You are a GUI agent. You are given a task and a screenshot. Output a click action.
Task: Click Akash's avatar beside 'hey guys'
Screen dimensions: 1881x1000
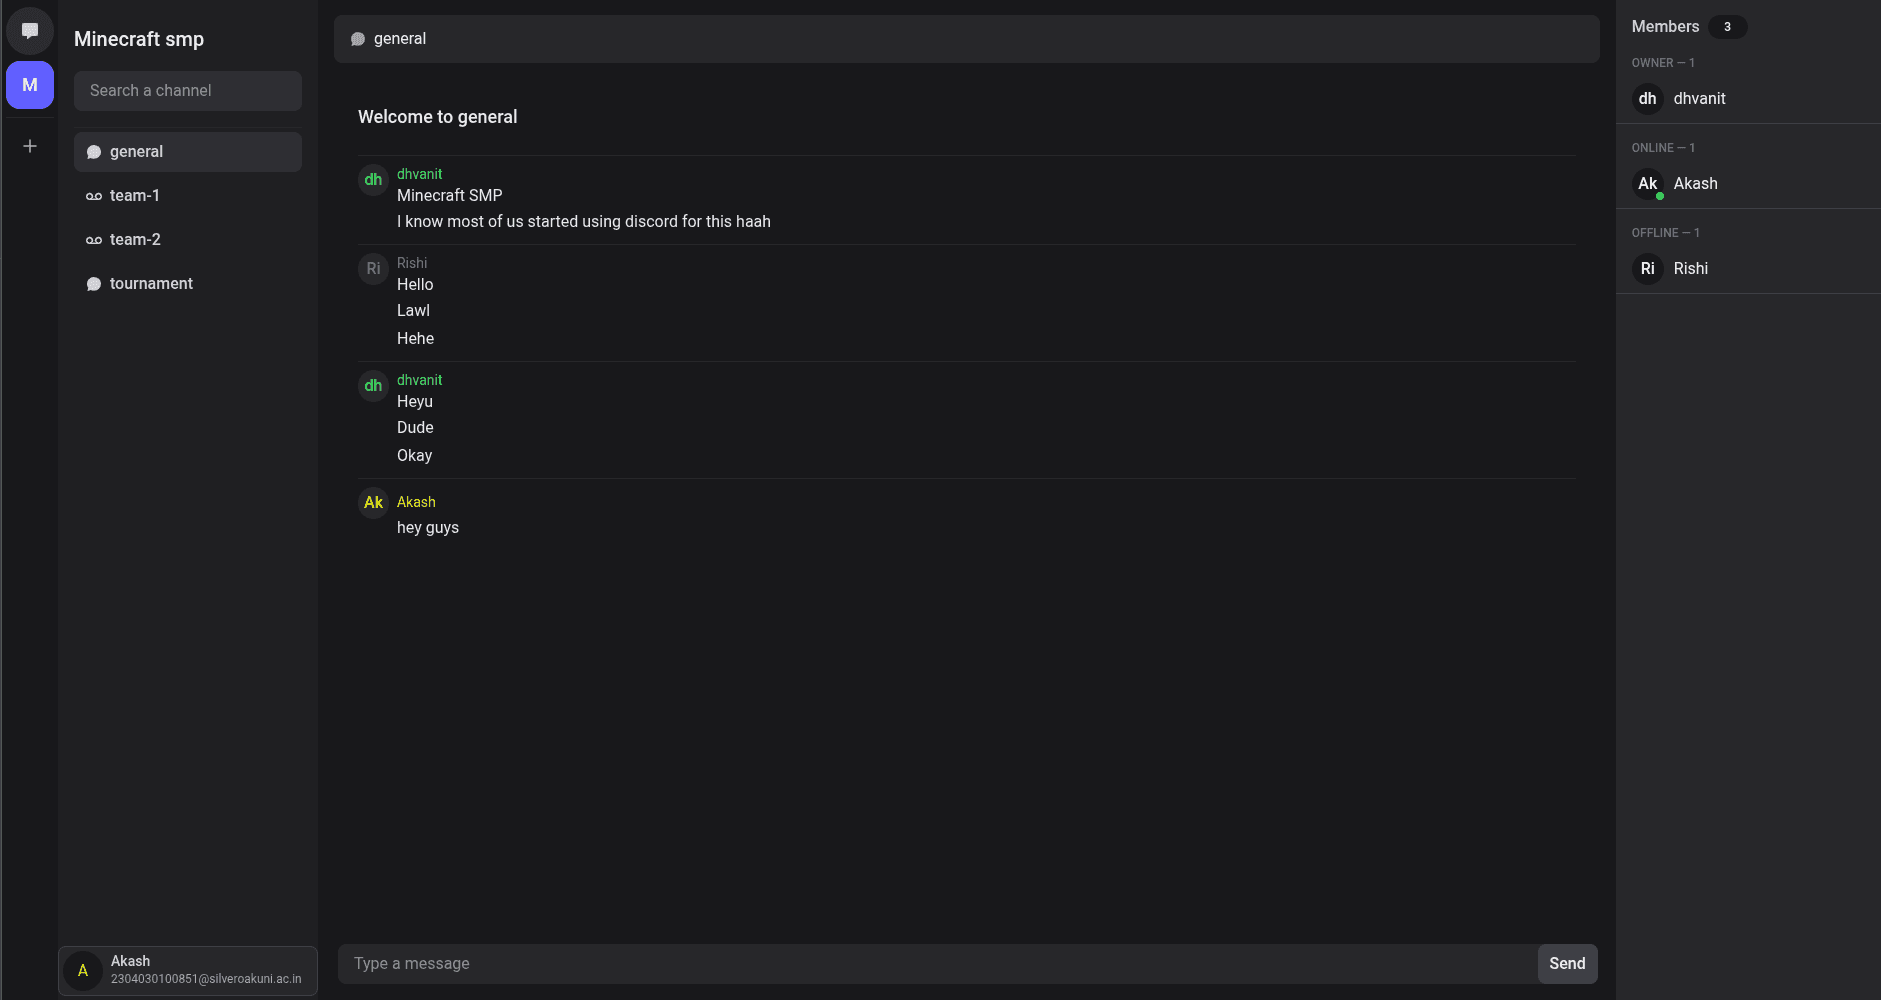373,503
